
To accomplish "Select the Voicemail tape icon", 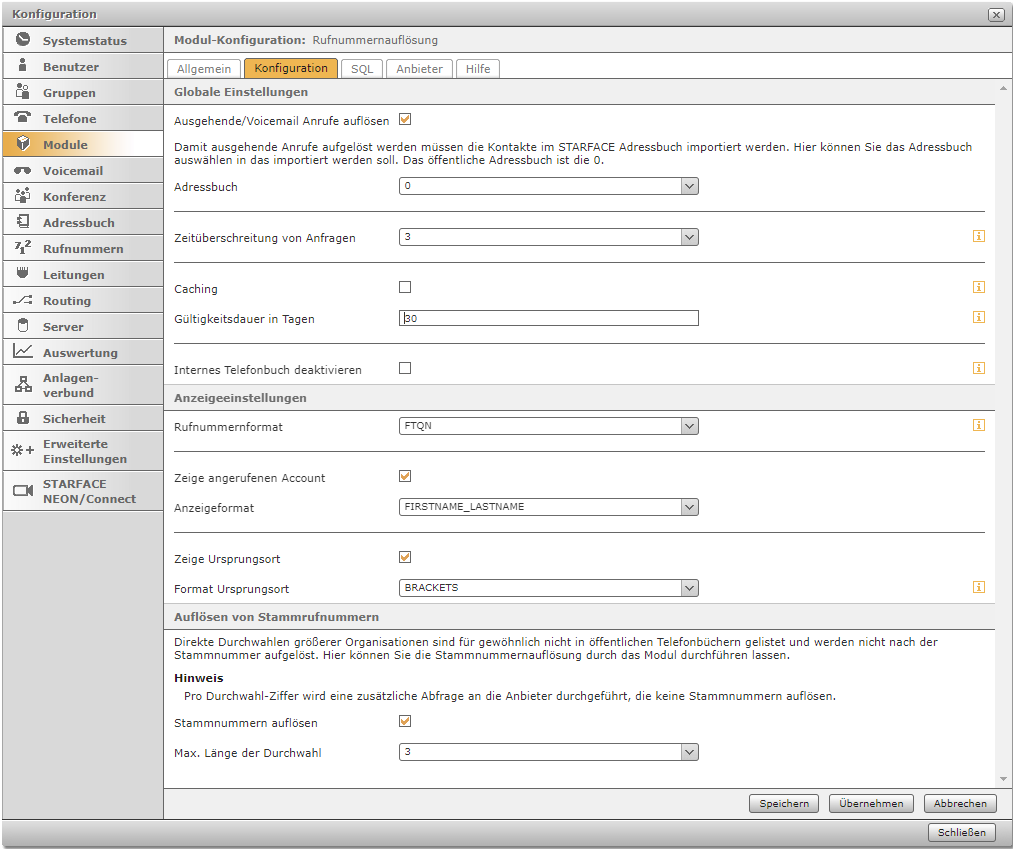I will point(23,170).
